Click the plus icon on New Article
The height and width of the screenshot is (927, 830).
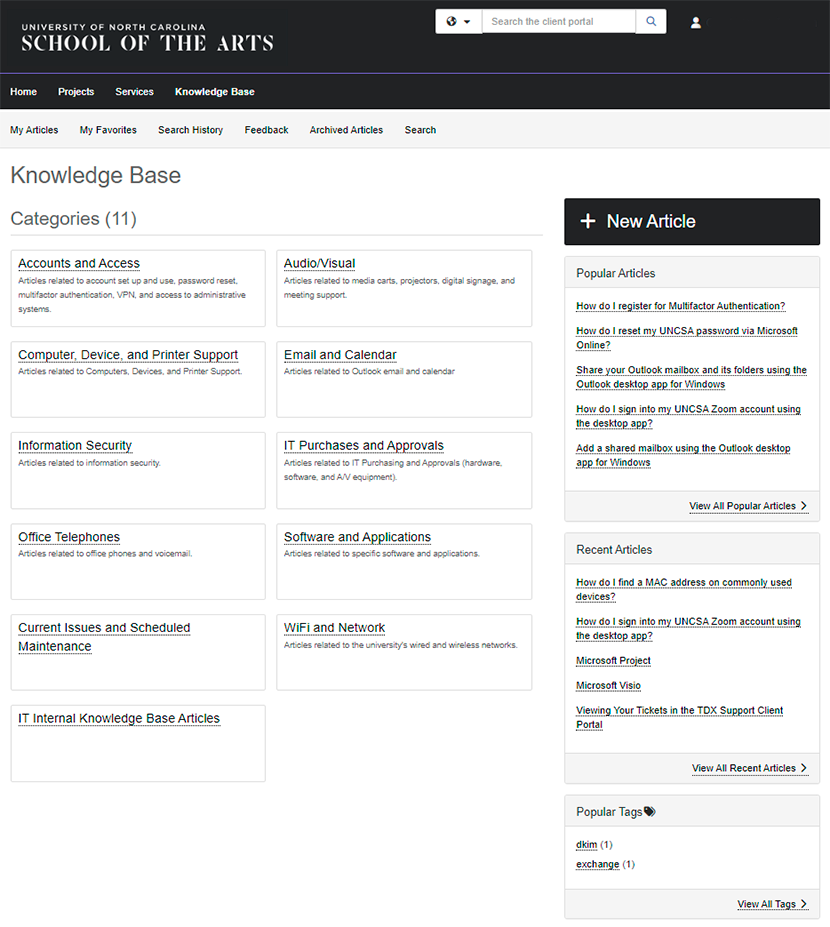[587, 221]
